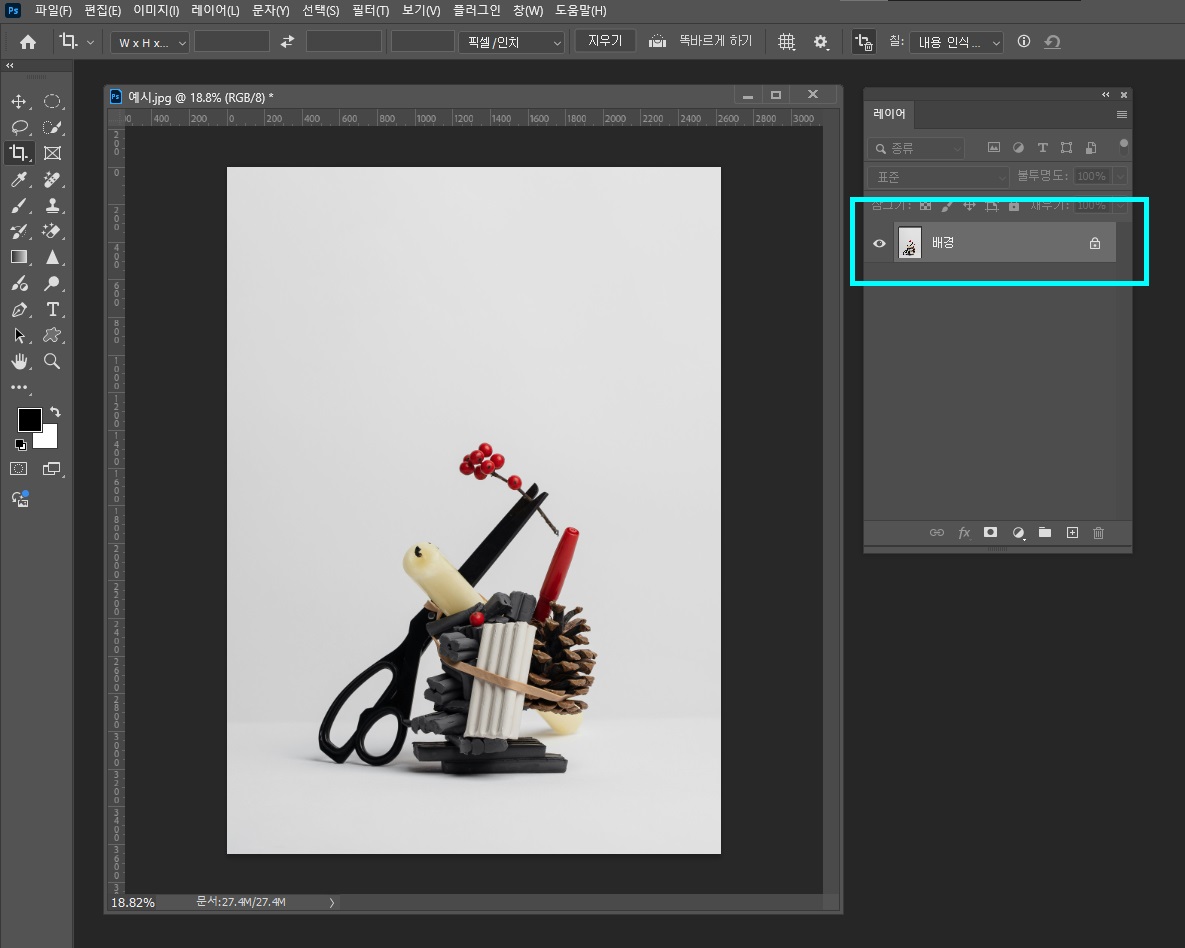Click the Home icon in options bar

click(28, 42)
